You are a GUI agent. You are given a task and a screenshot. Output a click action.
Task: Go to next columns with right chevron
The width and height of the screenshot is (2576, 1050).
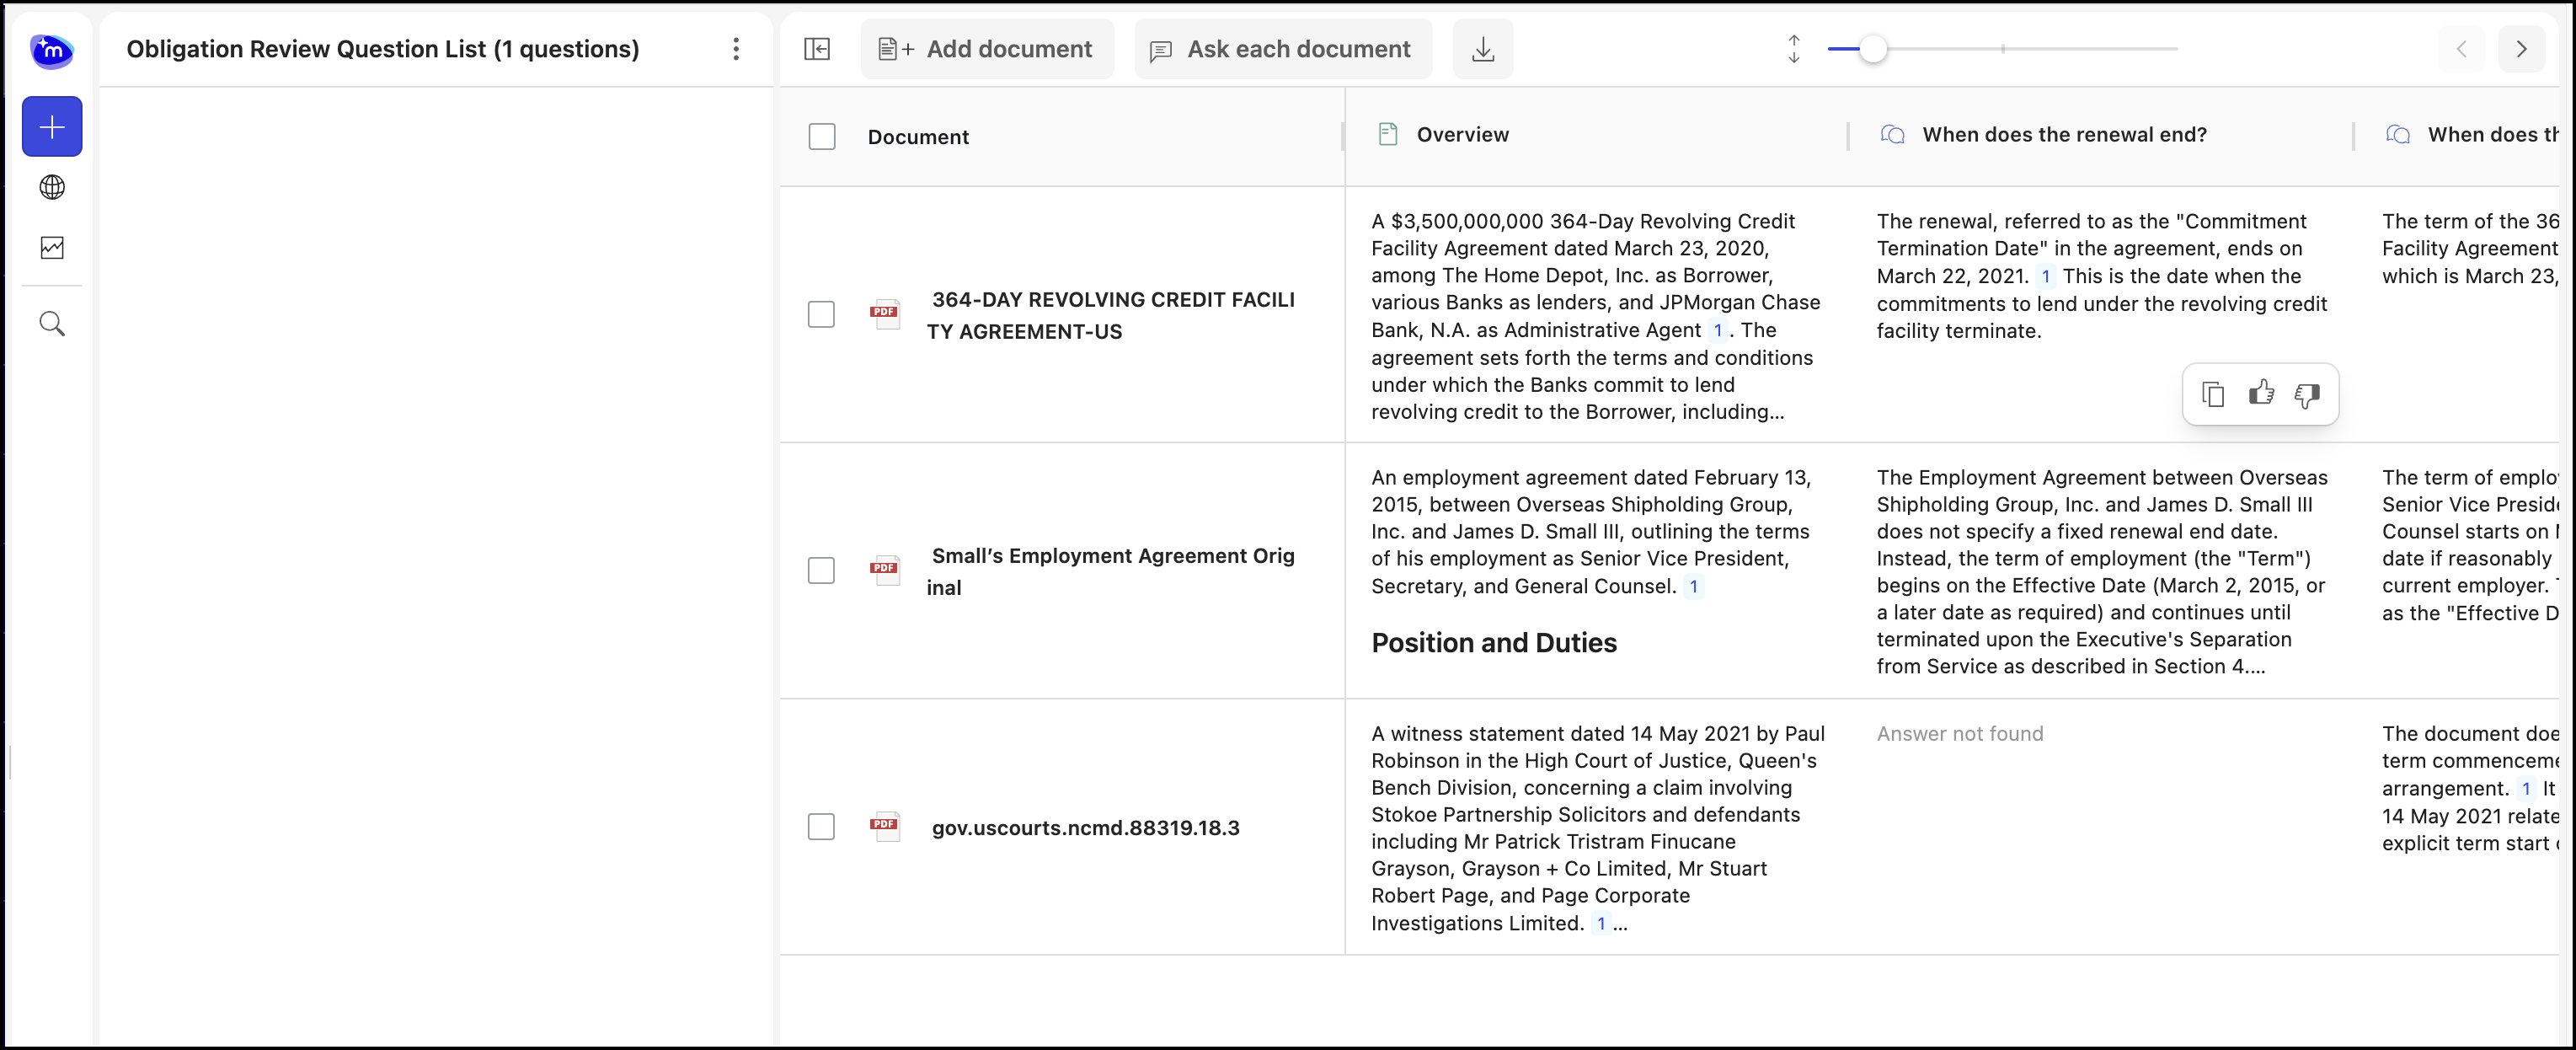2521,49
